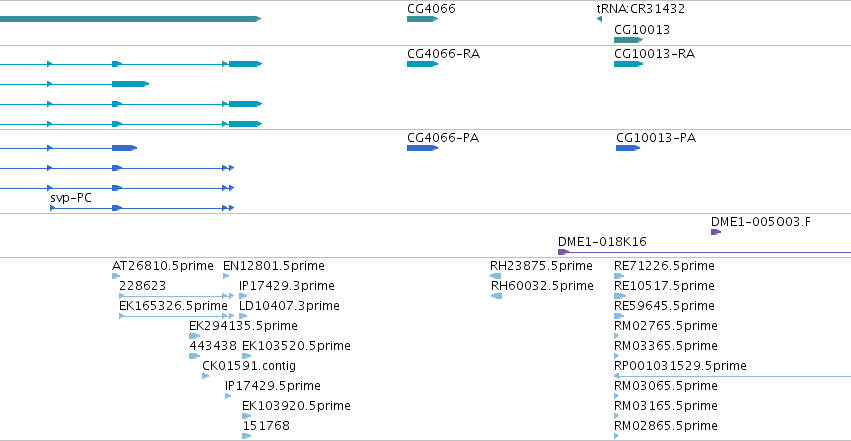Select the LD10407.3prime arrow glyph
This screenshot has height=441, width=851.
pos(243,316)
